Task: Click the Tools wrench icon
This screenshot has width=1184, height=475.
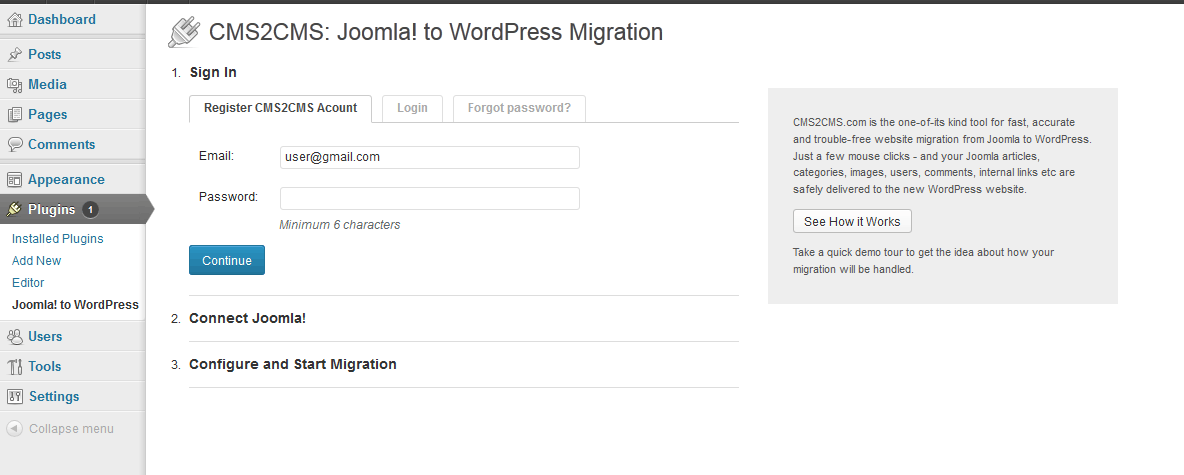Action: pos(14,366)
